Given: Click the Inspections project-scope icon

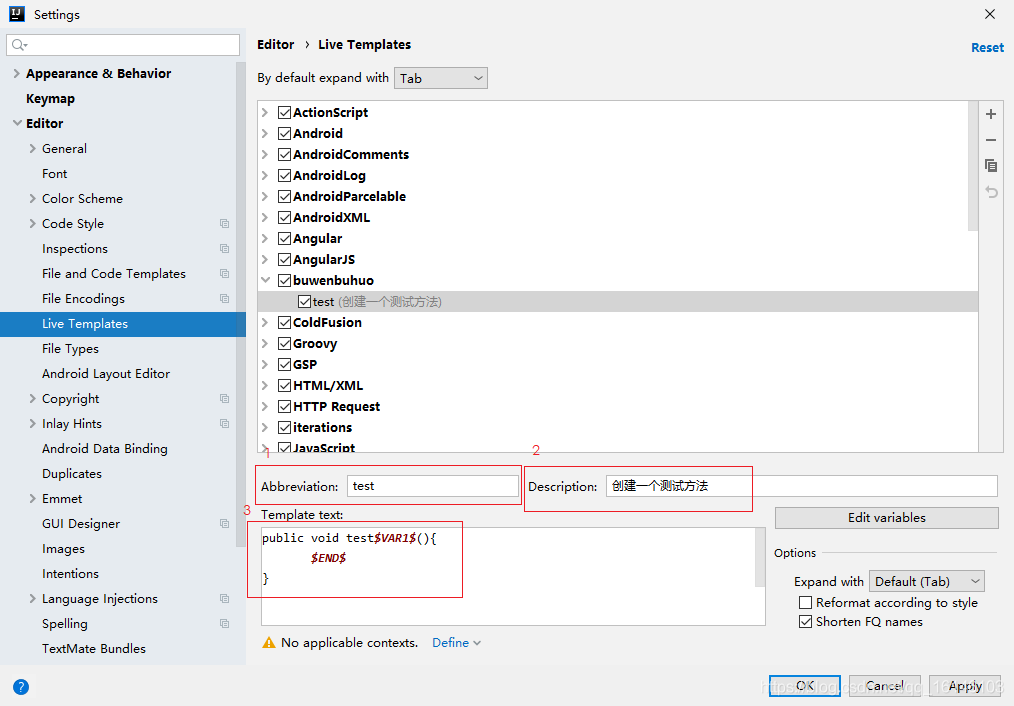Looking at the screenshot, I should tap(224, 248).
